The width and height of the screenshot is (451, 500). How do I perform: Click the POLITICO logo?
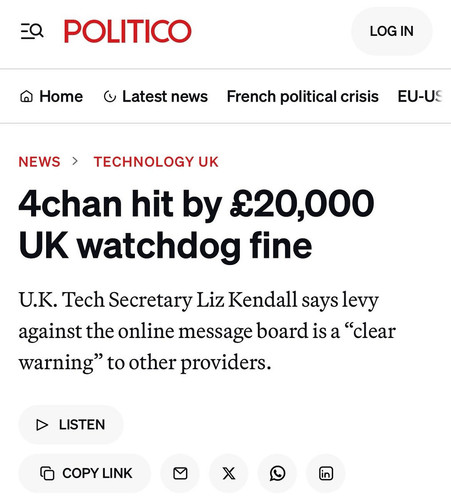tap(128, 31)
